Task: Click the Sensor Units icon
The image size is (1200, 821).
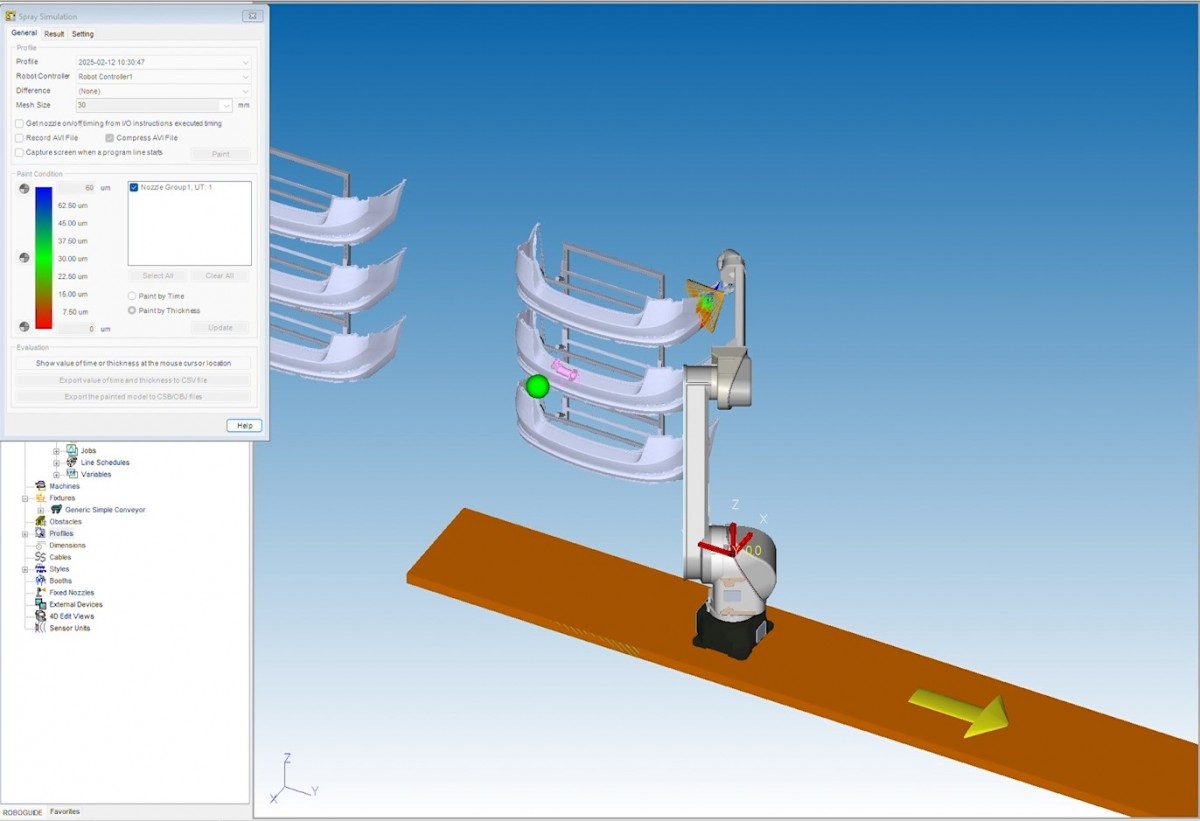Action: [x=41, y=628]
